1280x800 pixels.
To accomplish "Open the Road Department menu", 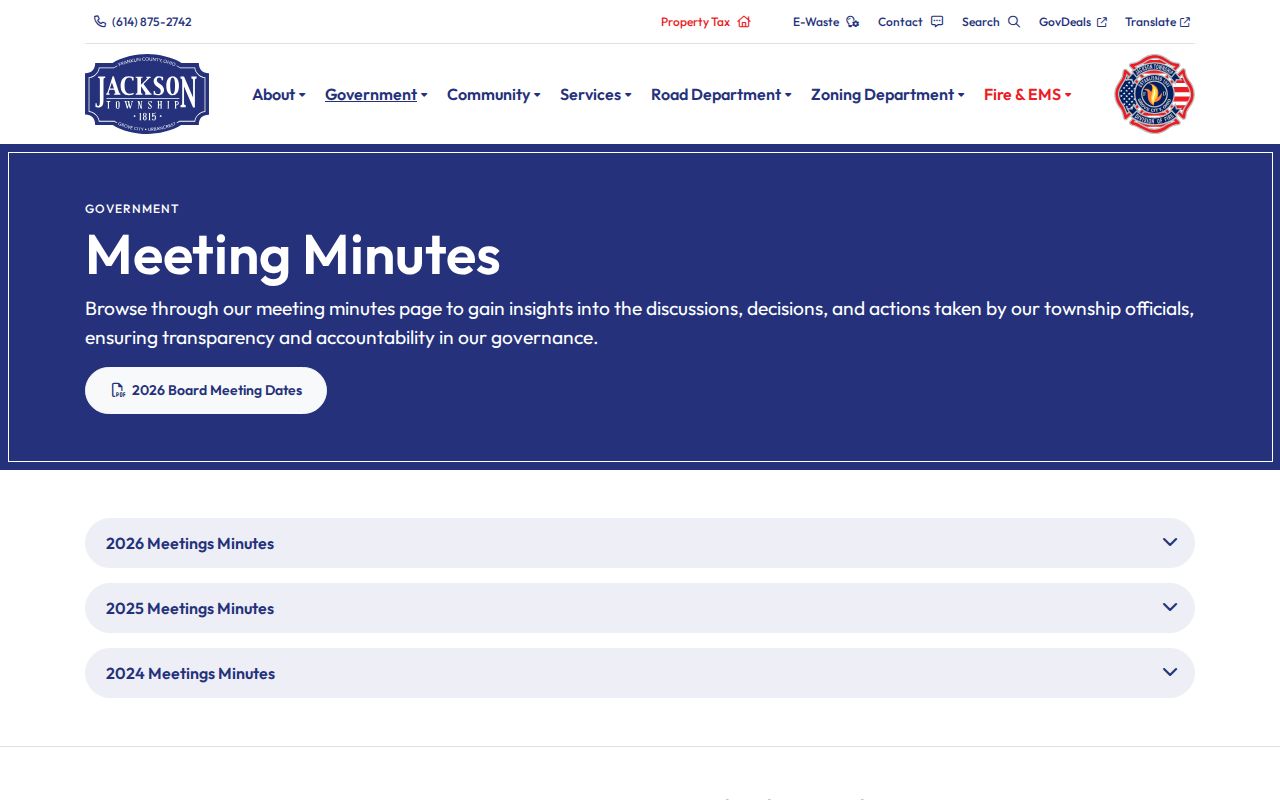I will click(x=721, y=94).
